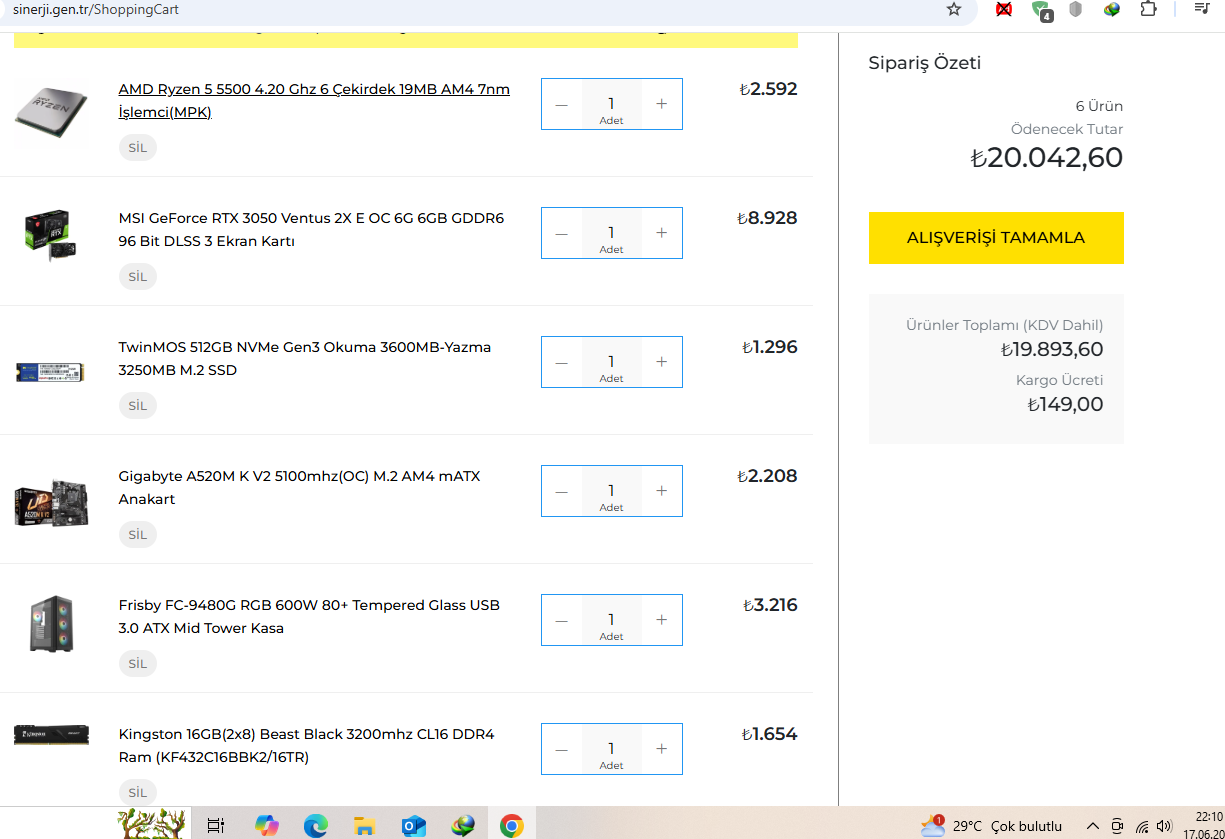1225x839 pixels.
Task: Click the AMD Ryzen 5 5500 quantity field
Action: 611,104
